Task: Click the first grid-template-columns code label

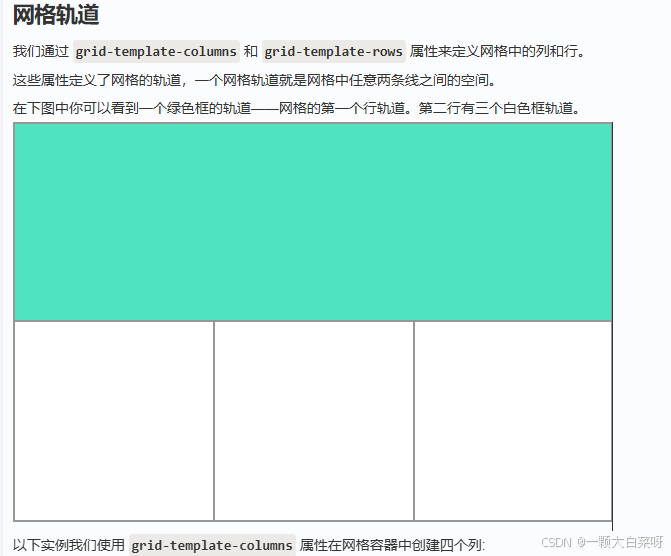Action: point(156,51)
